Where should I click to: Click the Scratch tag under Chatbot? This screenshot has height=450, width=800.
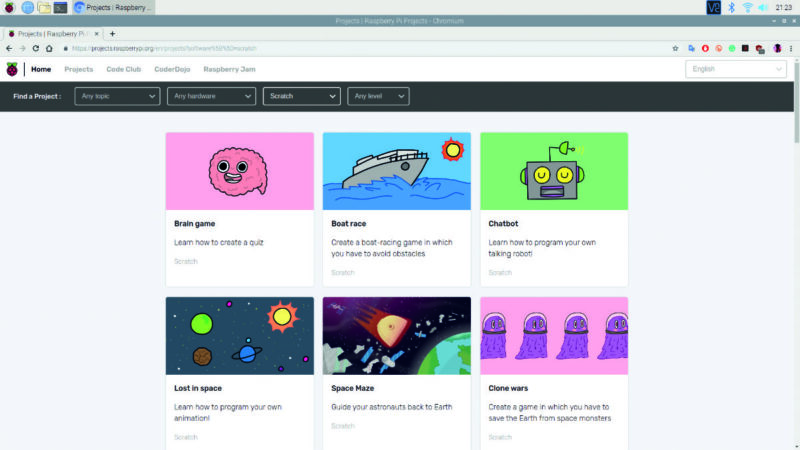coord(500,272)
